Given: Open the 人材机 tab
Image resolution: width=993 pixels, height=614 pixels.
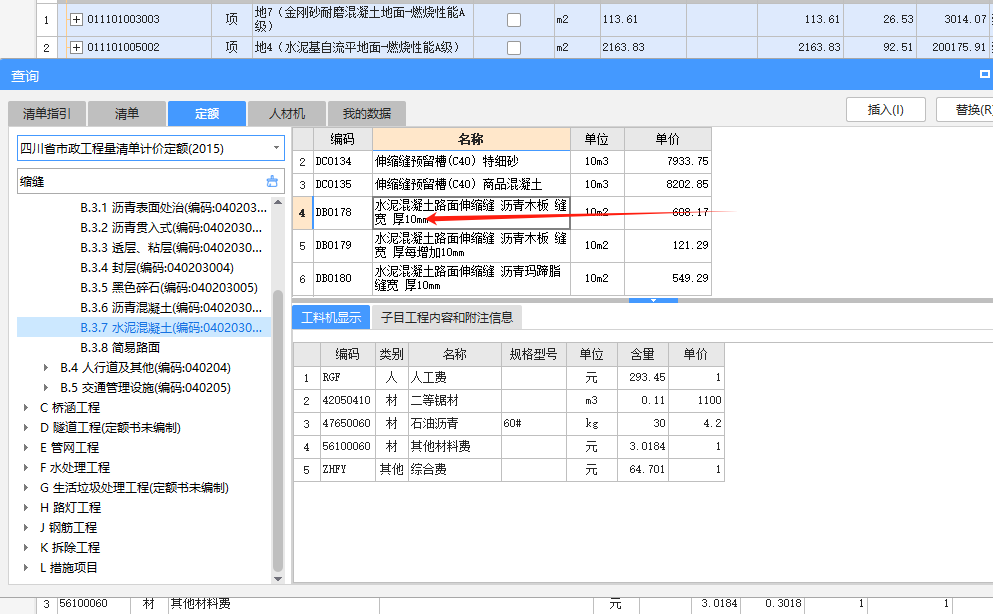Looking at the screenshot, I should 287,114.
